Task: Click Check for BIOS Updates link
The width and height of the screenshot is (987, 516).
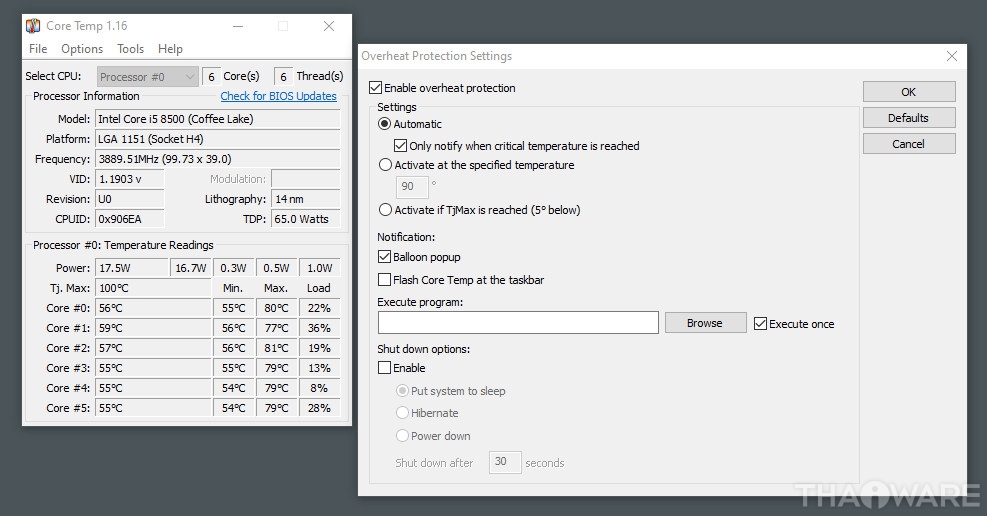Action: pyautogui.click(x=278, y=96)
